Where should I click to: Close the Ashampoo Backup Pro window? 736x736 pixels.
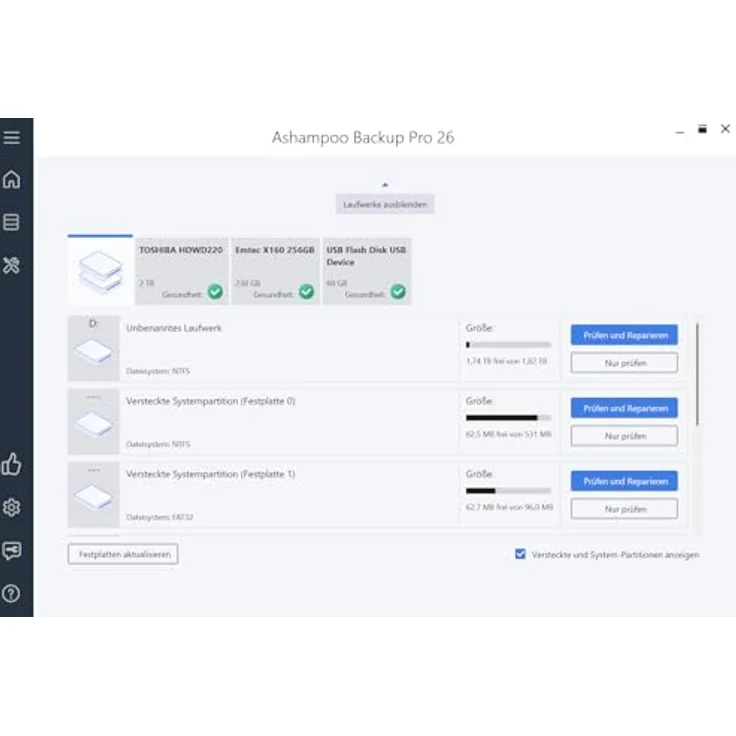pos(725,129)
